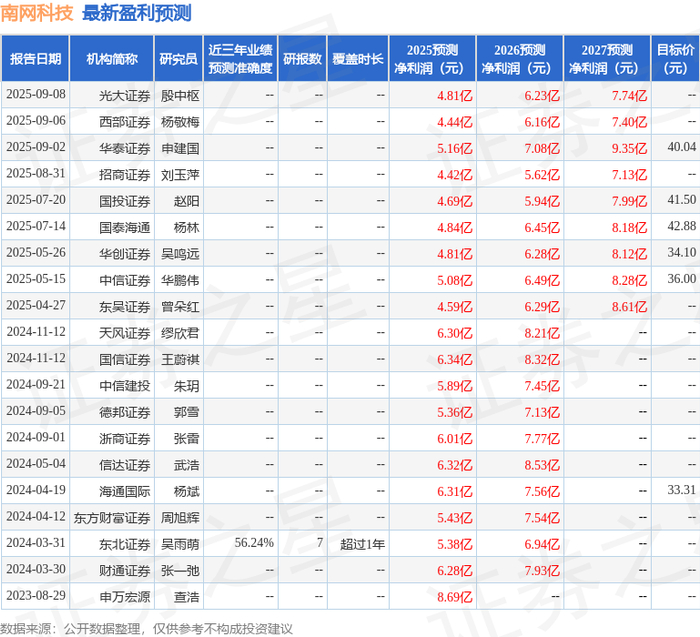The width and height of the screenshot is (700, 637).
Task: Click the coverage duration 超过1年
Action: coord(362,544)
